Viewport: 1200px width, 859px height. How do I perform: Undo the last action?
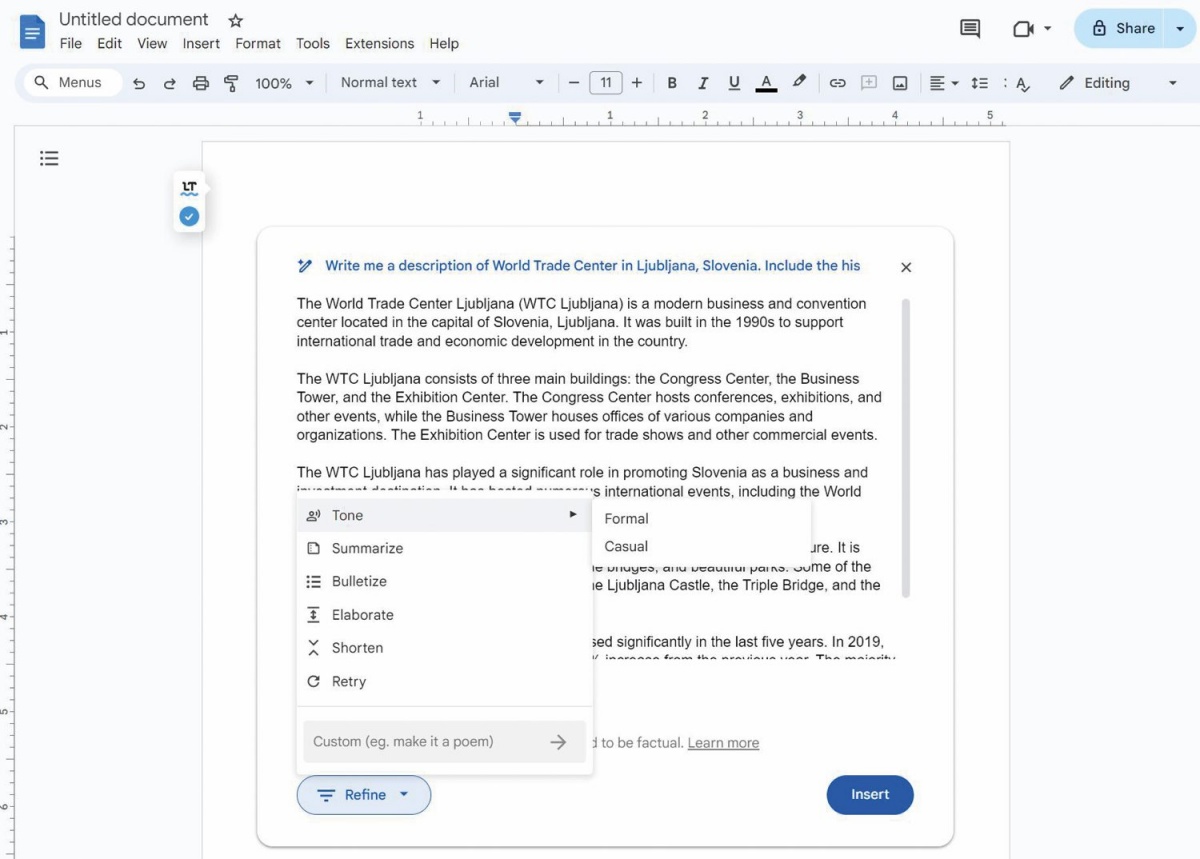click(139, 83)
